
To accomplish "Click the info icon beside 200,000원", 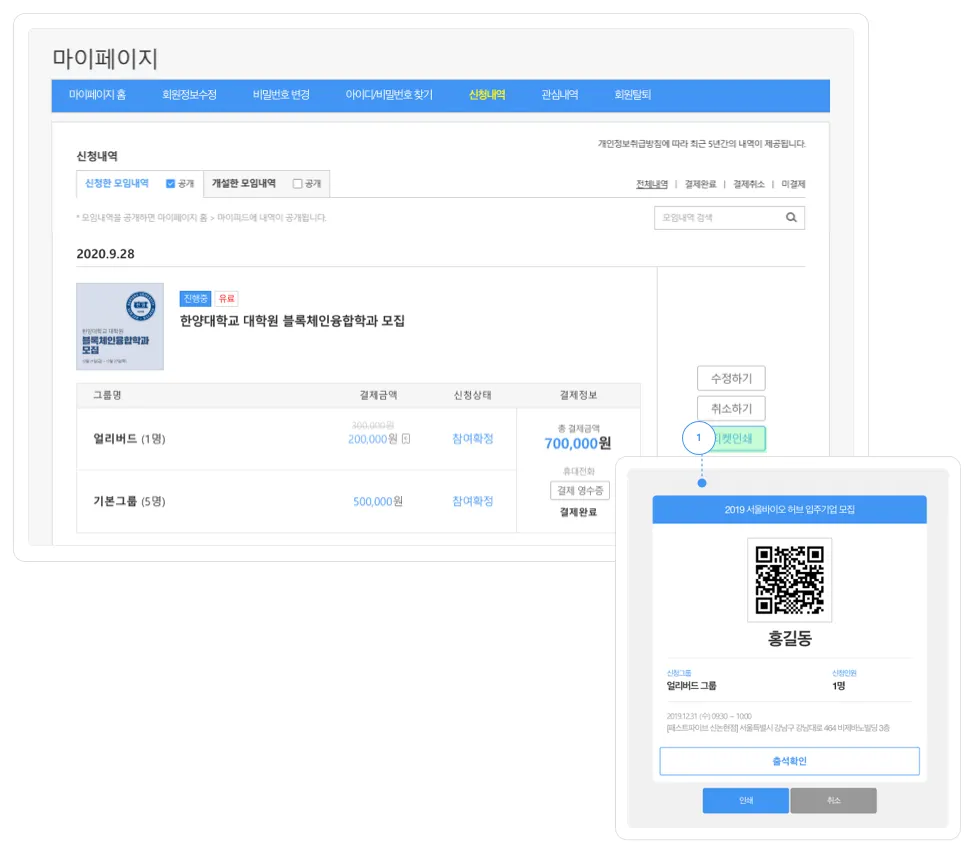I will (x=406, y=439).
